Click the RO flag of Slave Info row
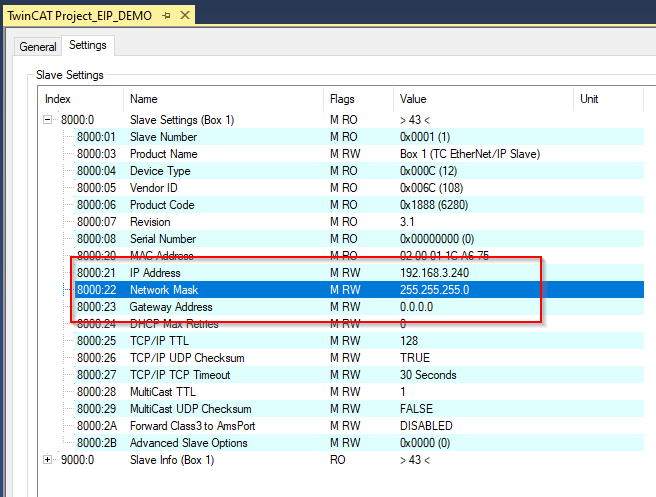The image size is (656, 497). (338, 460)
